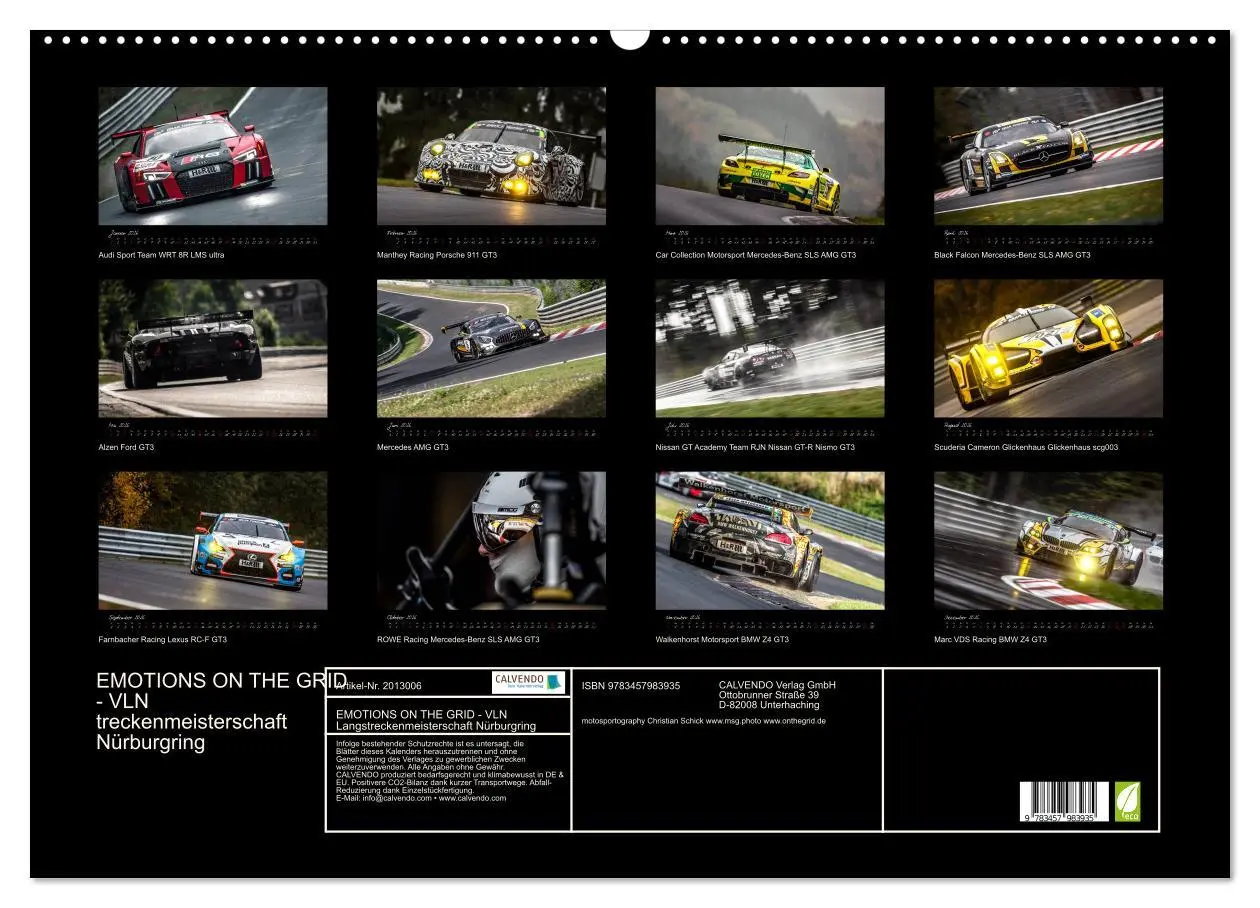Click caption 'Alzen Ford GT3'
The height and width of the screenshot is (908, 1260).
(126, 447)
